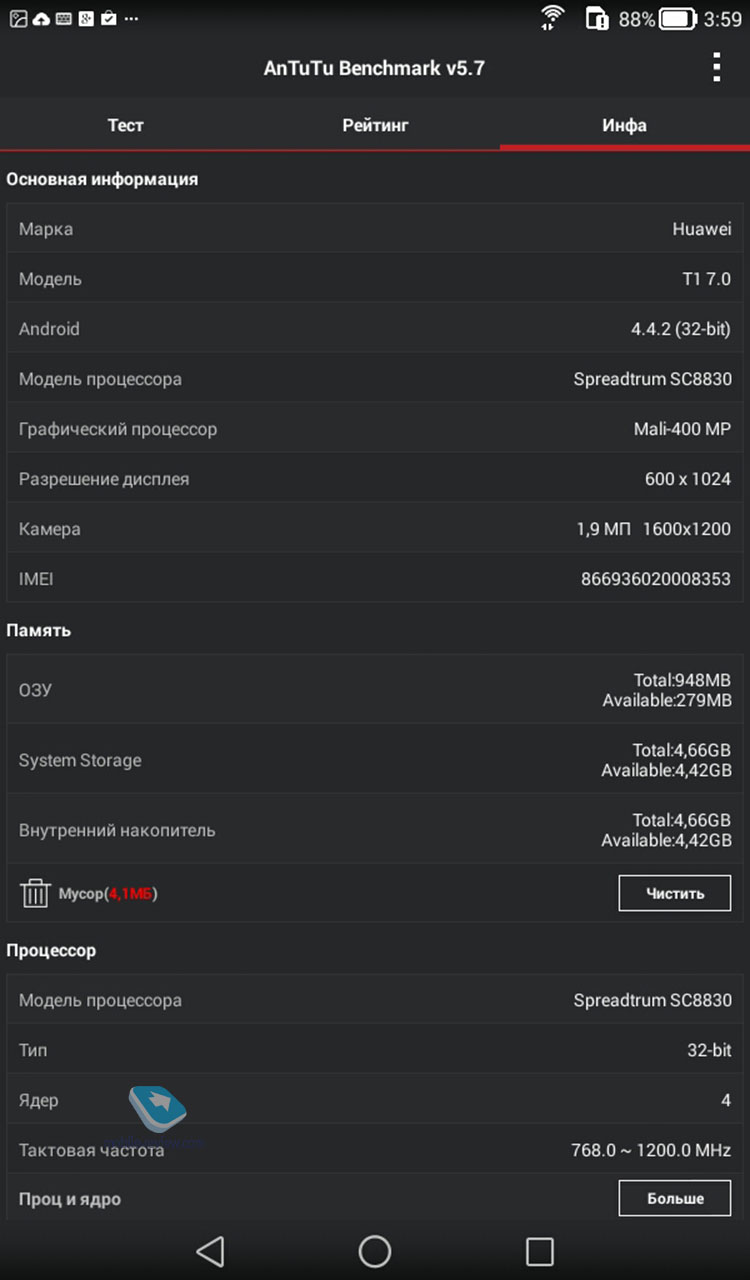Click the Больше button

(x=675, y=1198)
